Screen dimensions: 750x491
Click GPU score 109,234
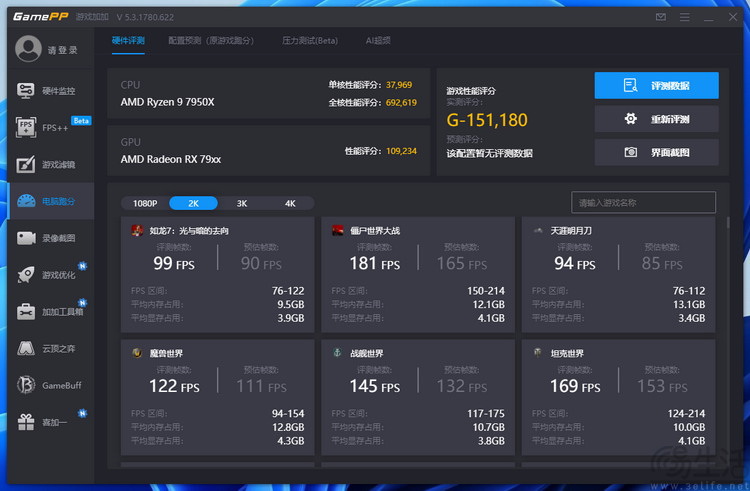(x=401, y=151)
